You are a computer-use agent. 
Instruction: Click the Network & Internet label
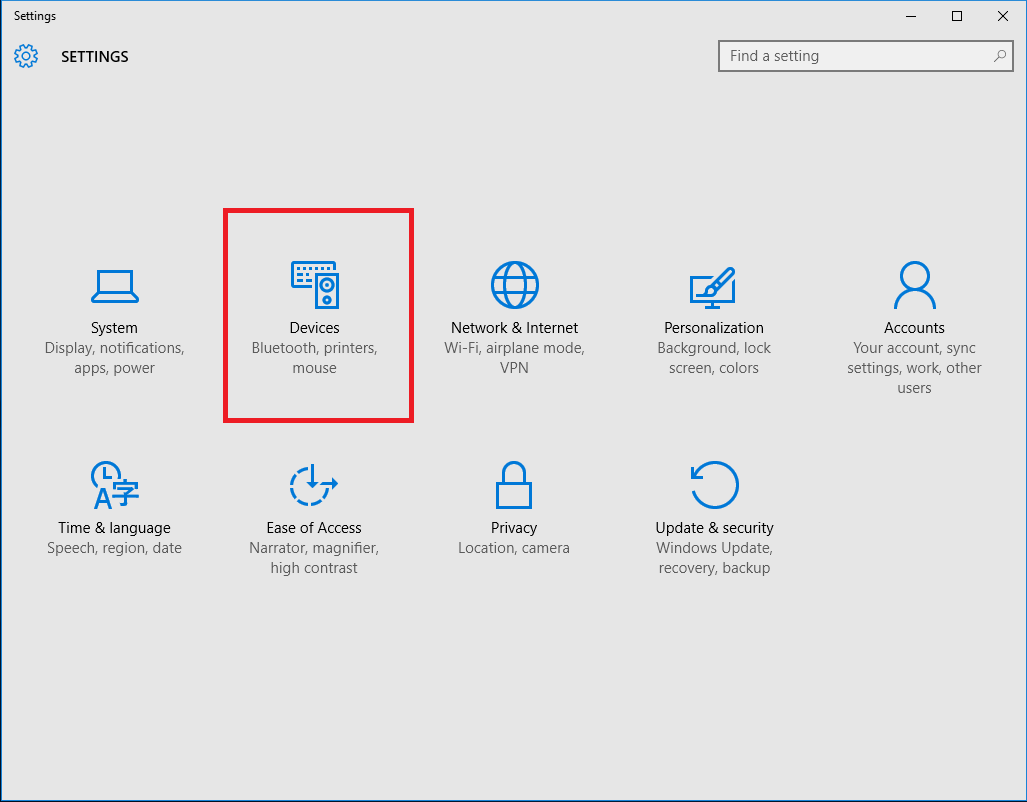[514, 328]
